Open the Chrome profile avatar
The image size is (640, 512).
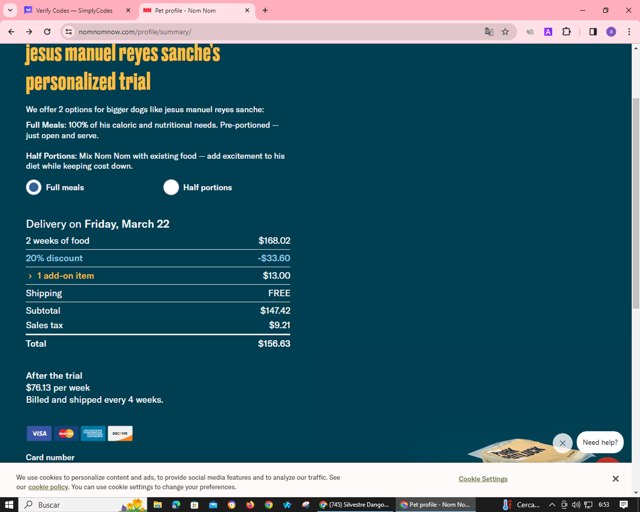(611, 31)
